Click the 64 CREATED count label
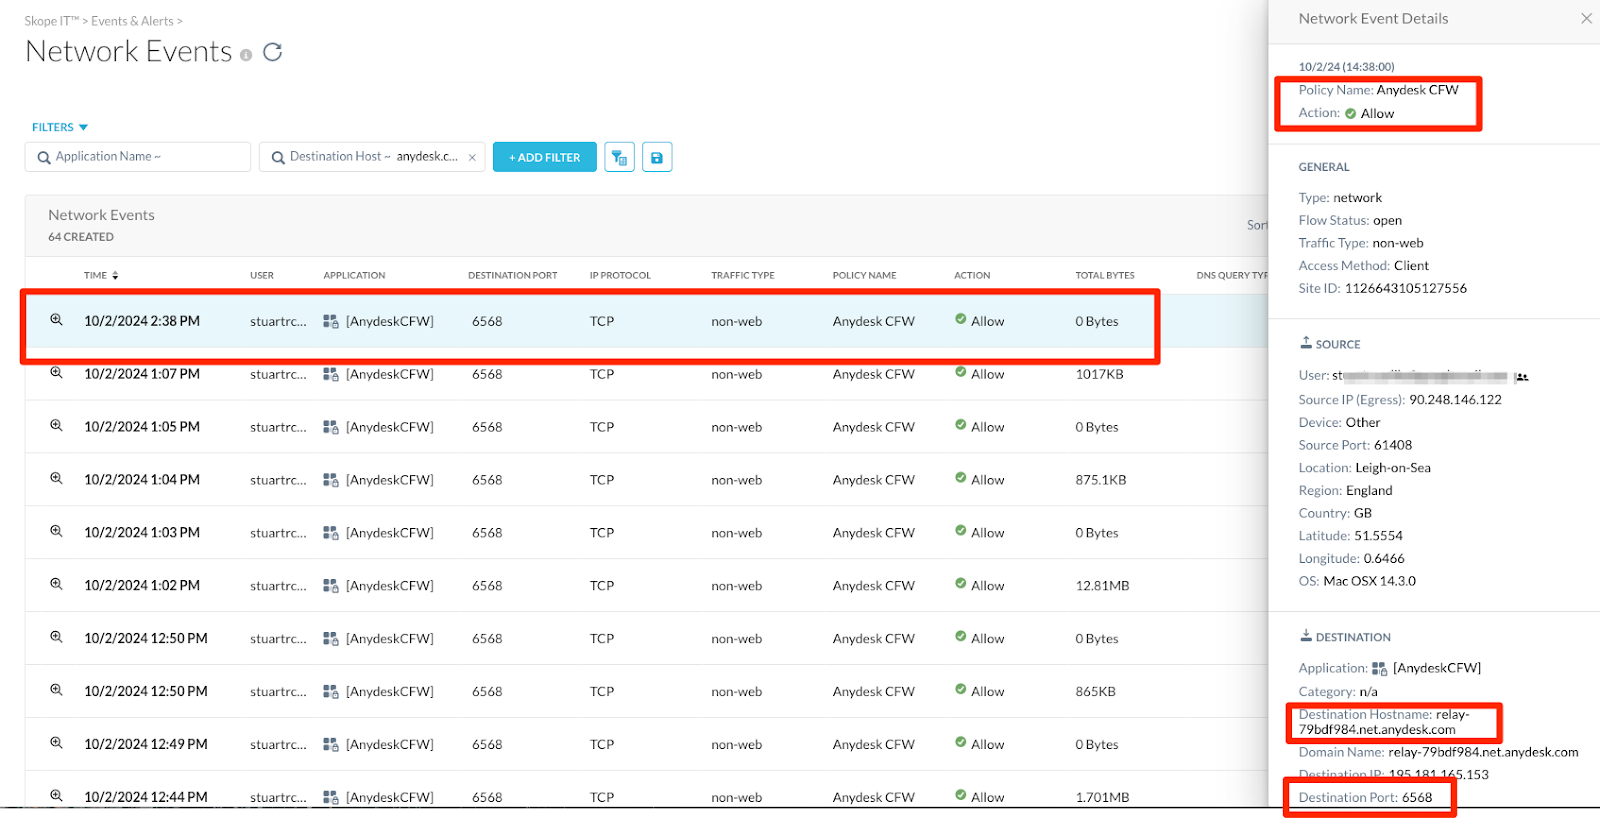The height and width of the screenshot is (818, 1600). coord(81,237)
